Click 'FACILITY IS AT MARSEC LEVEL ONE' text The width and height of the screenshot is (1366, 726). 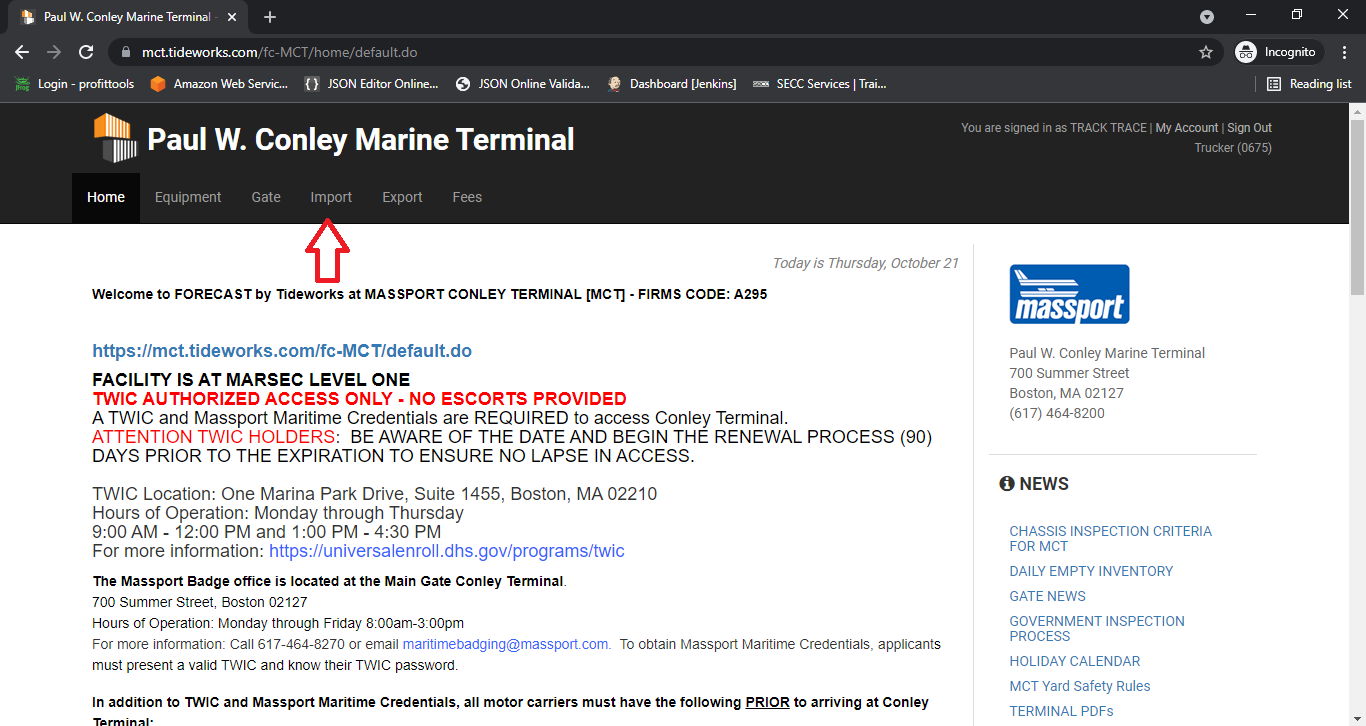[x=251, y=380]
